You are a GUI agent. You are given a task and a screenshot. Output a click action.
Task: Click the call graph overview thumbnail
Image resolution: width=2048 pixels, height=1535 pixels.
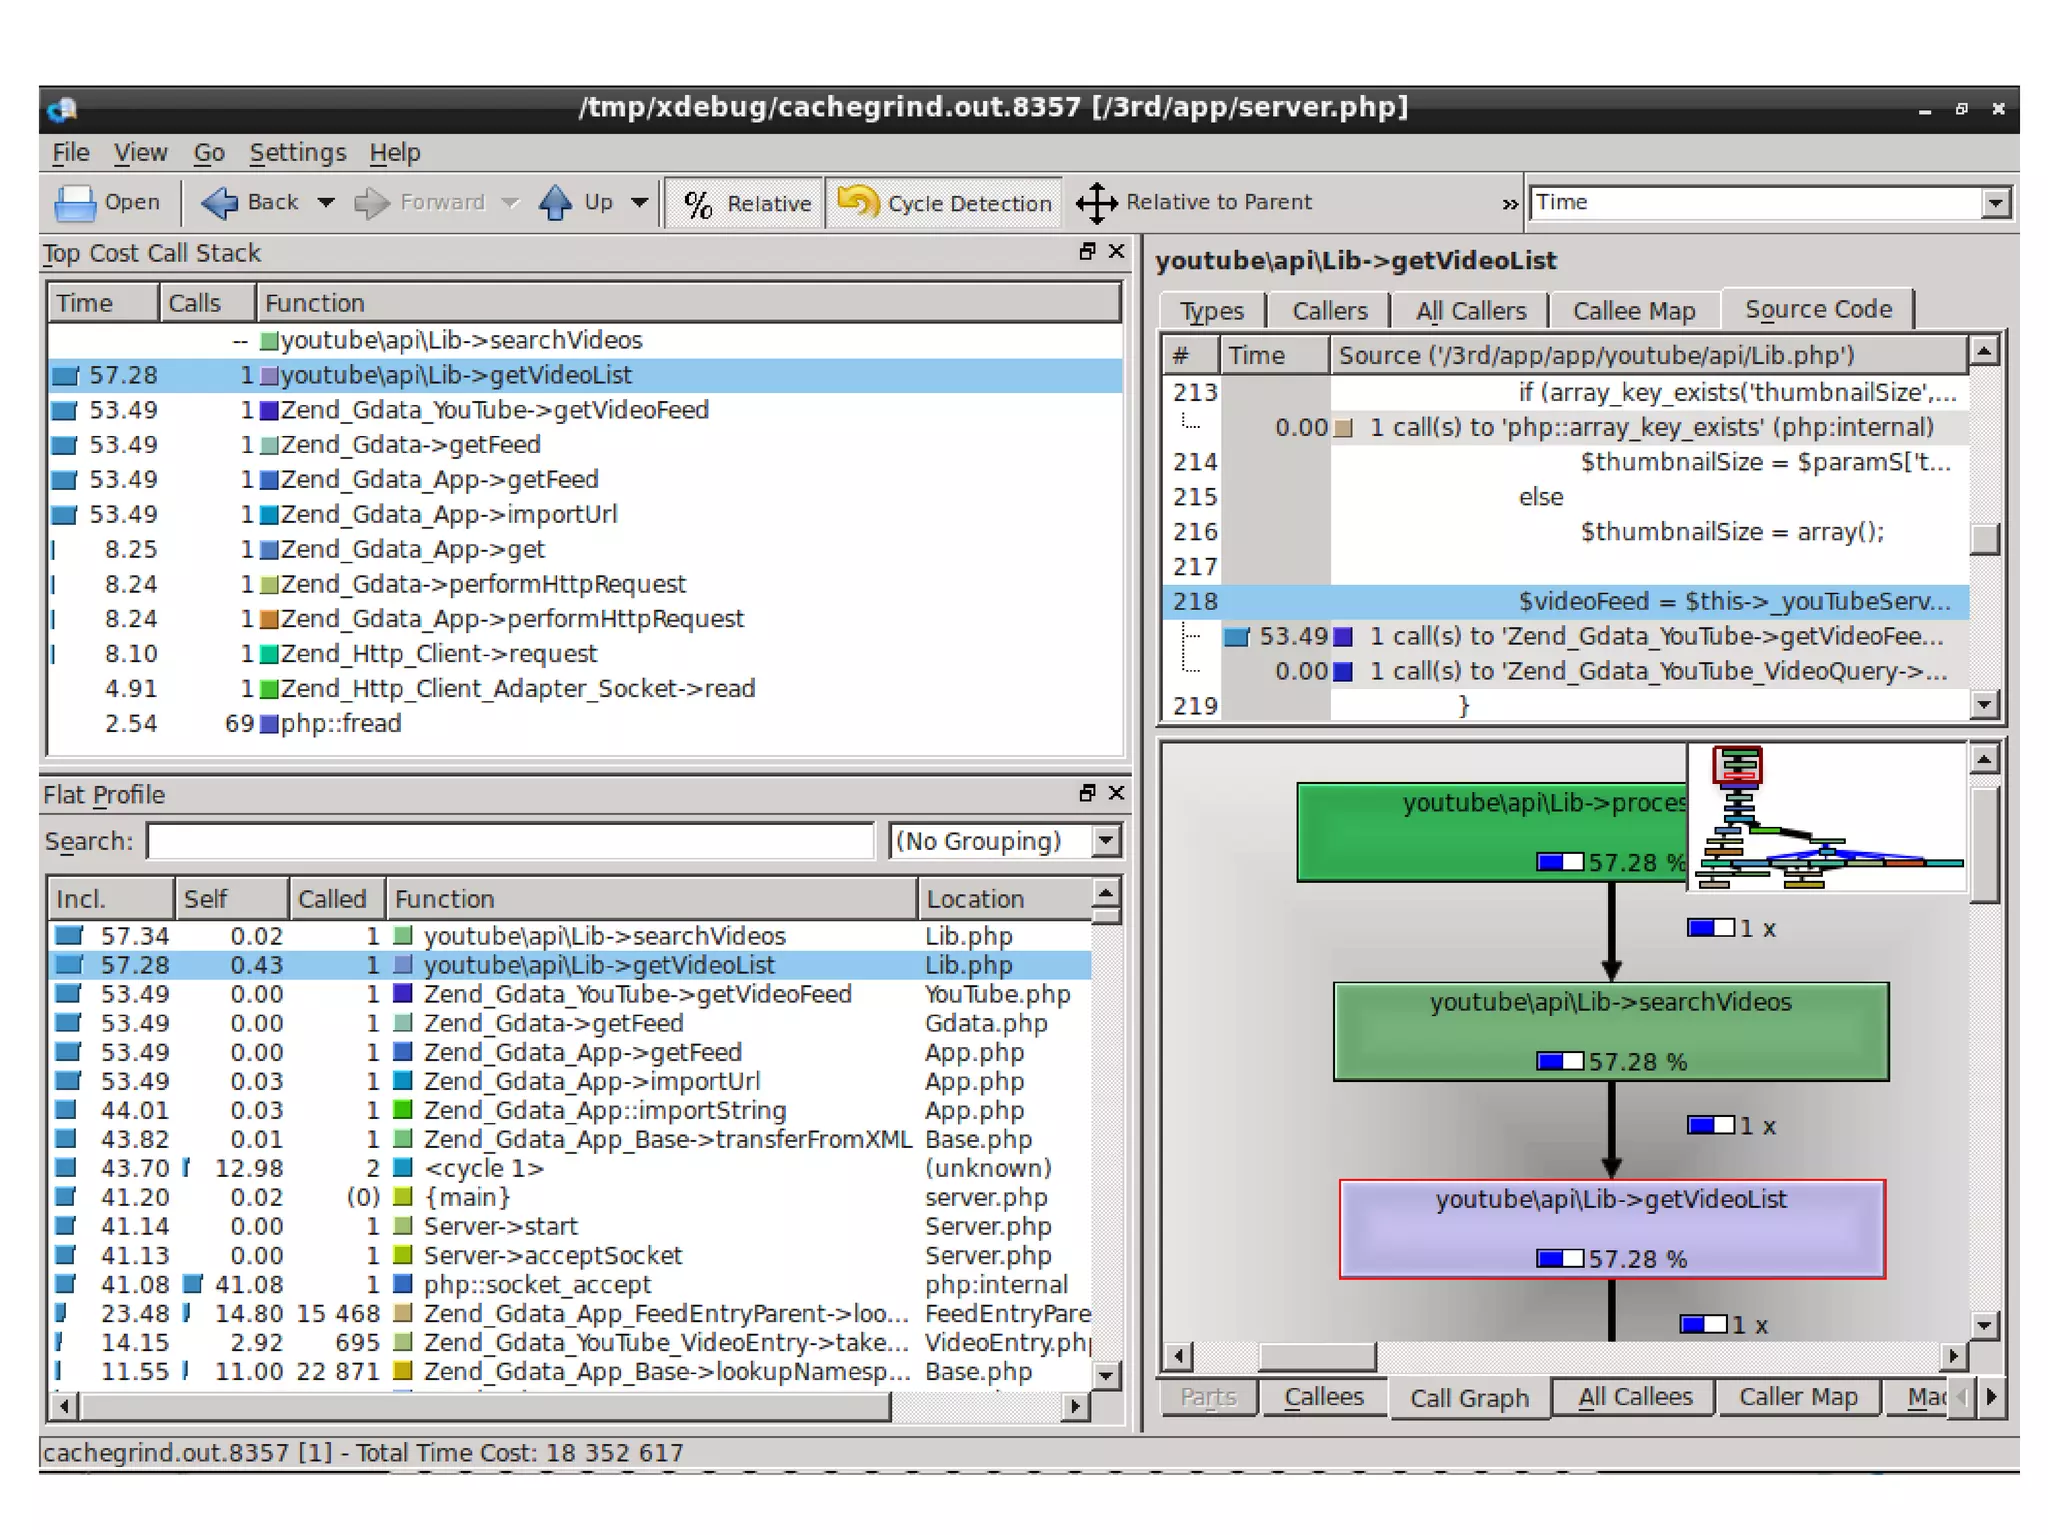(1827, 818)
